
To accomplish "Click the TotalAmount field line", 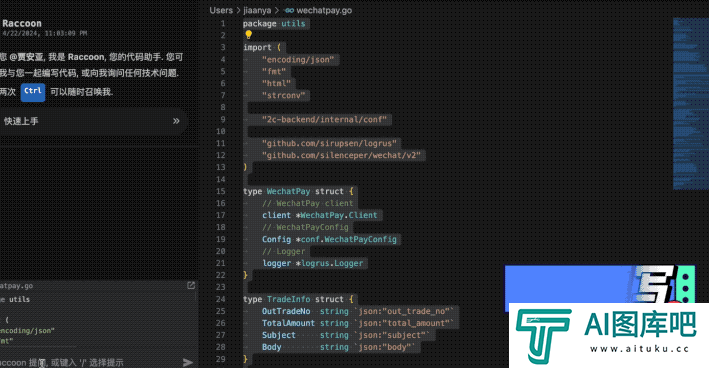I will pos(358,323).
